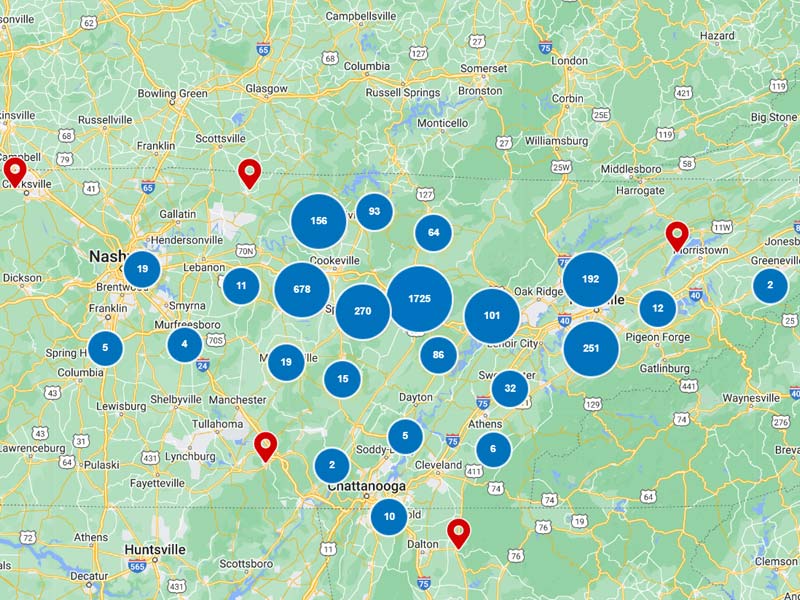Open the red pin north of Dalton
The image size is (800, 600).
(459, 533)
